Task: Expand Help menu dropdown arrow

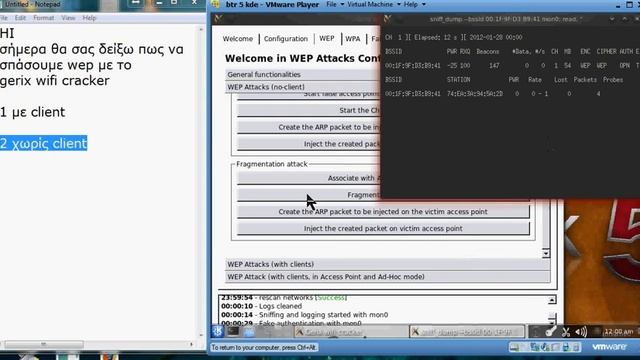Action: (x=424, y=4)
